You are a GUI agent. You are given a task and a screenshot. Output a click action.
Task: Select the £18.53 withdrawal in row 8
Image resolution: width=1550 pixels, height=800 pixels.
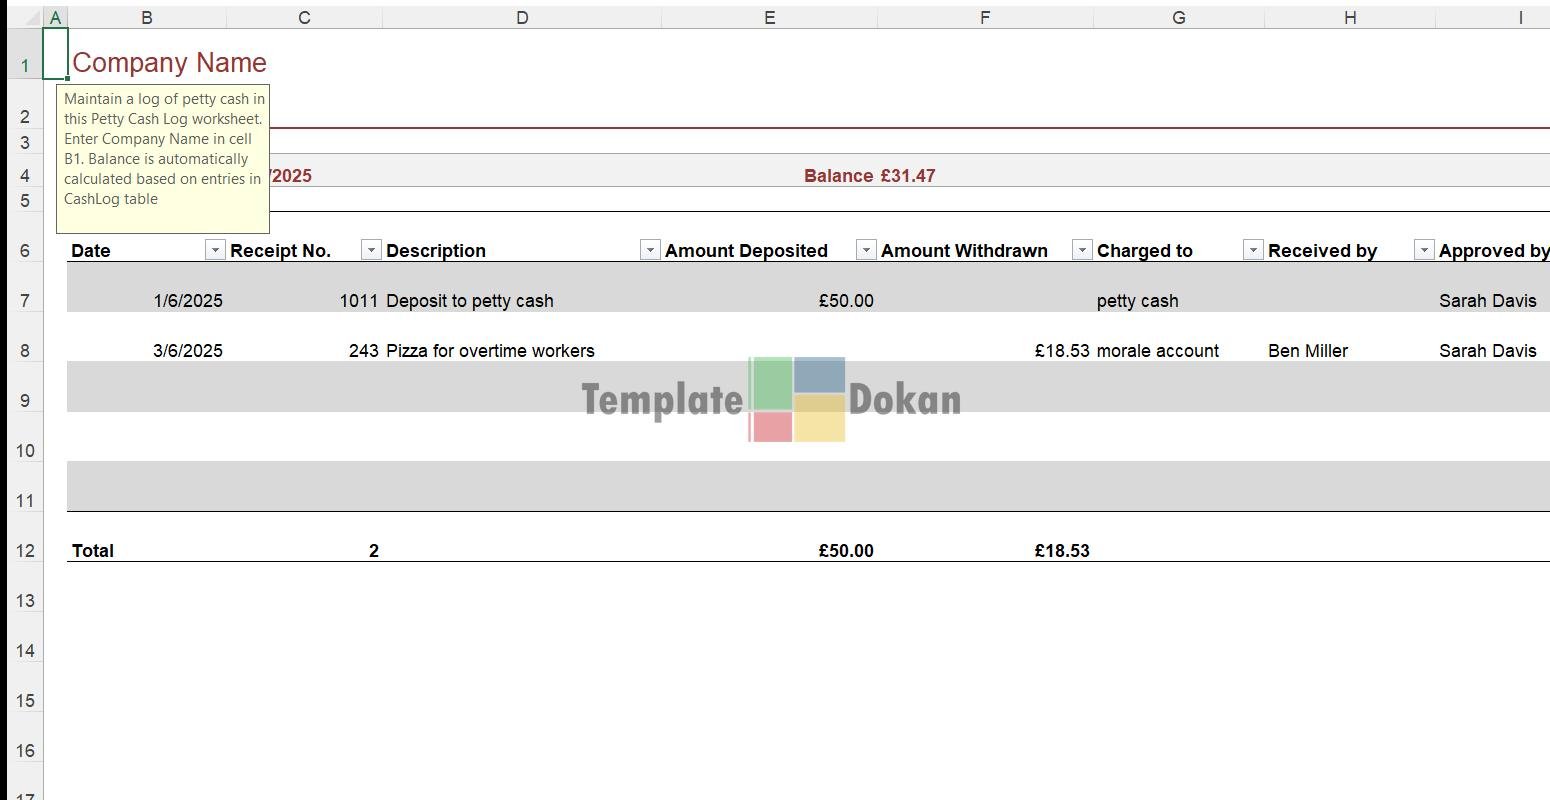pyautogui.click(x=1062, y=351)
